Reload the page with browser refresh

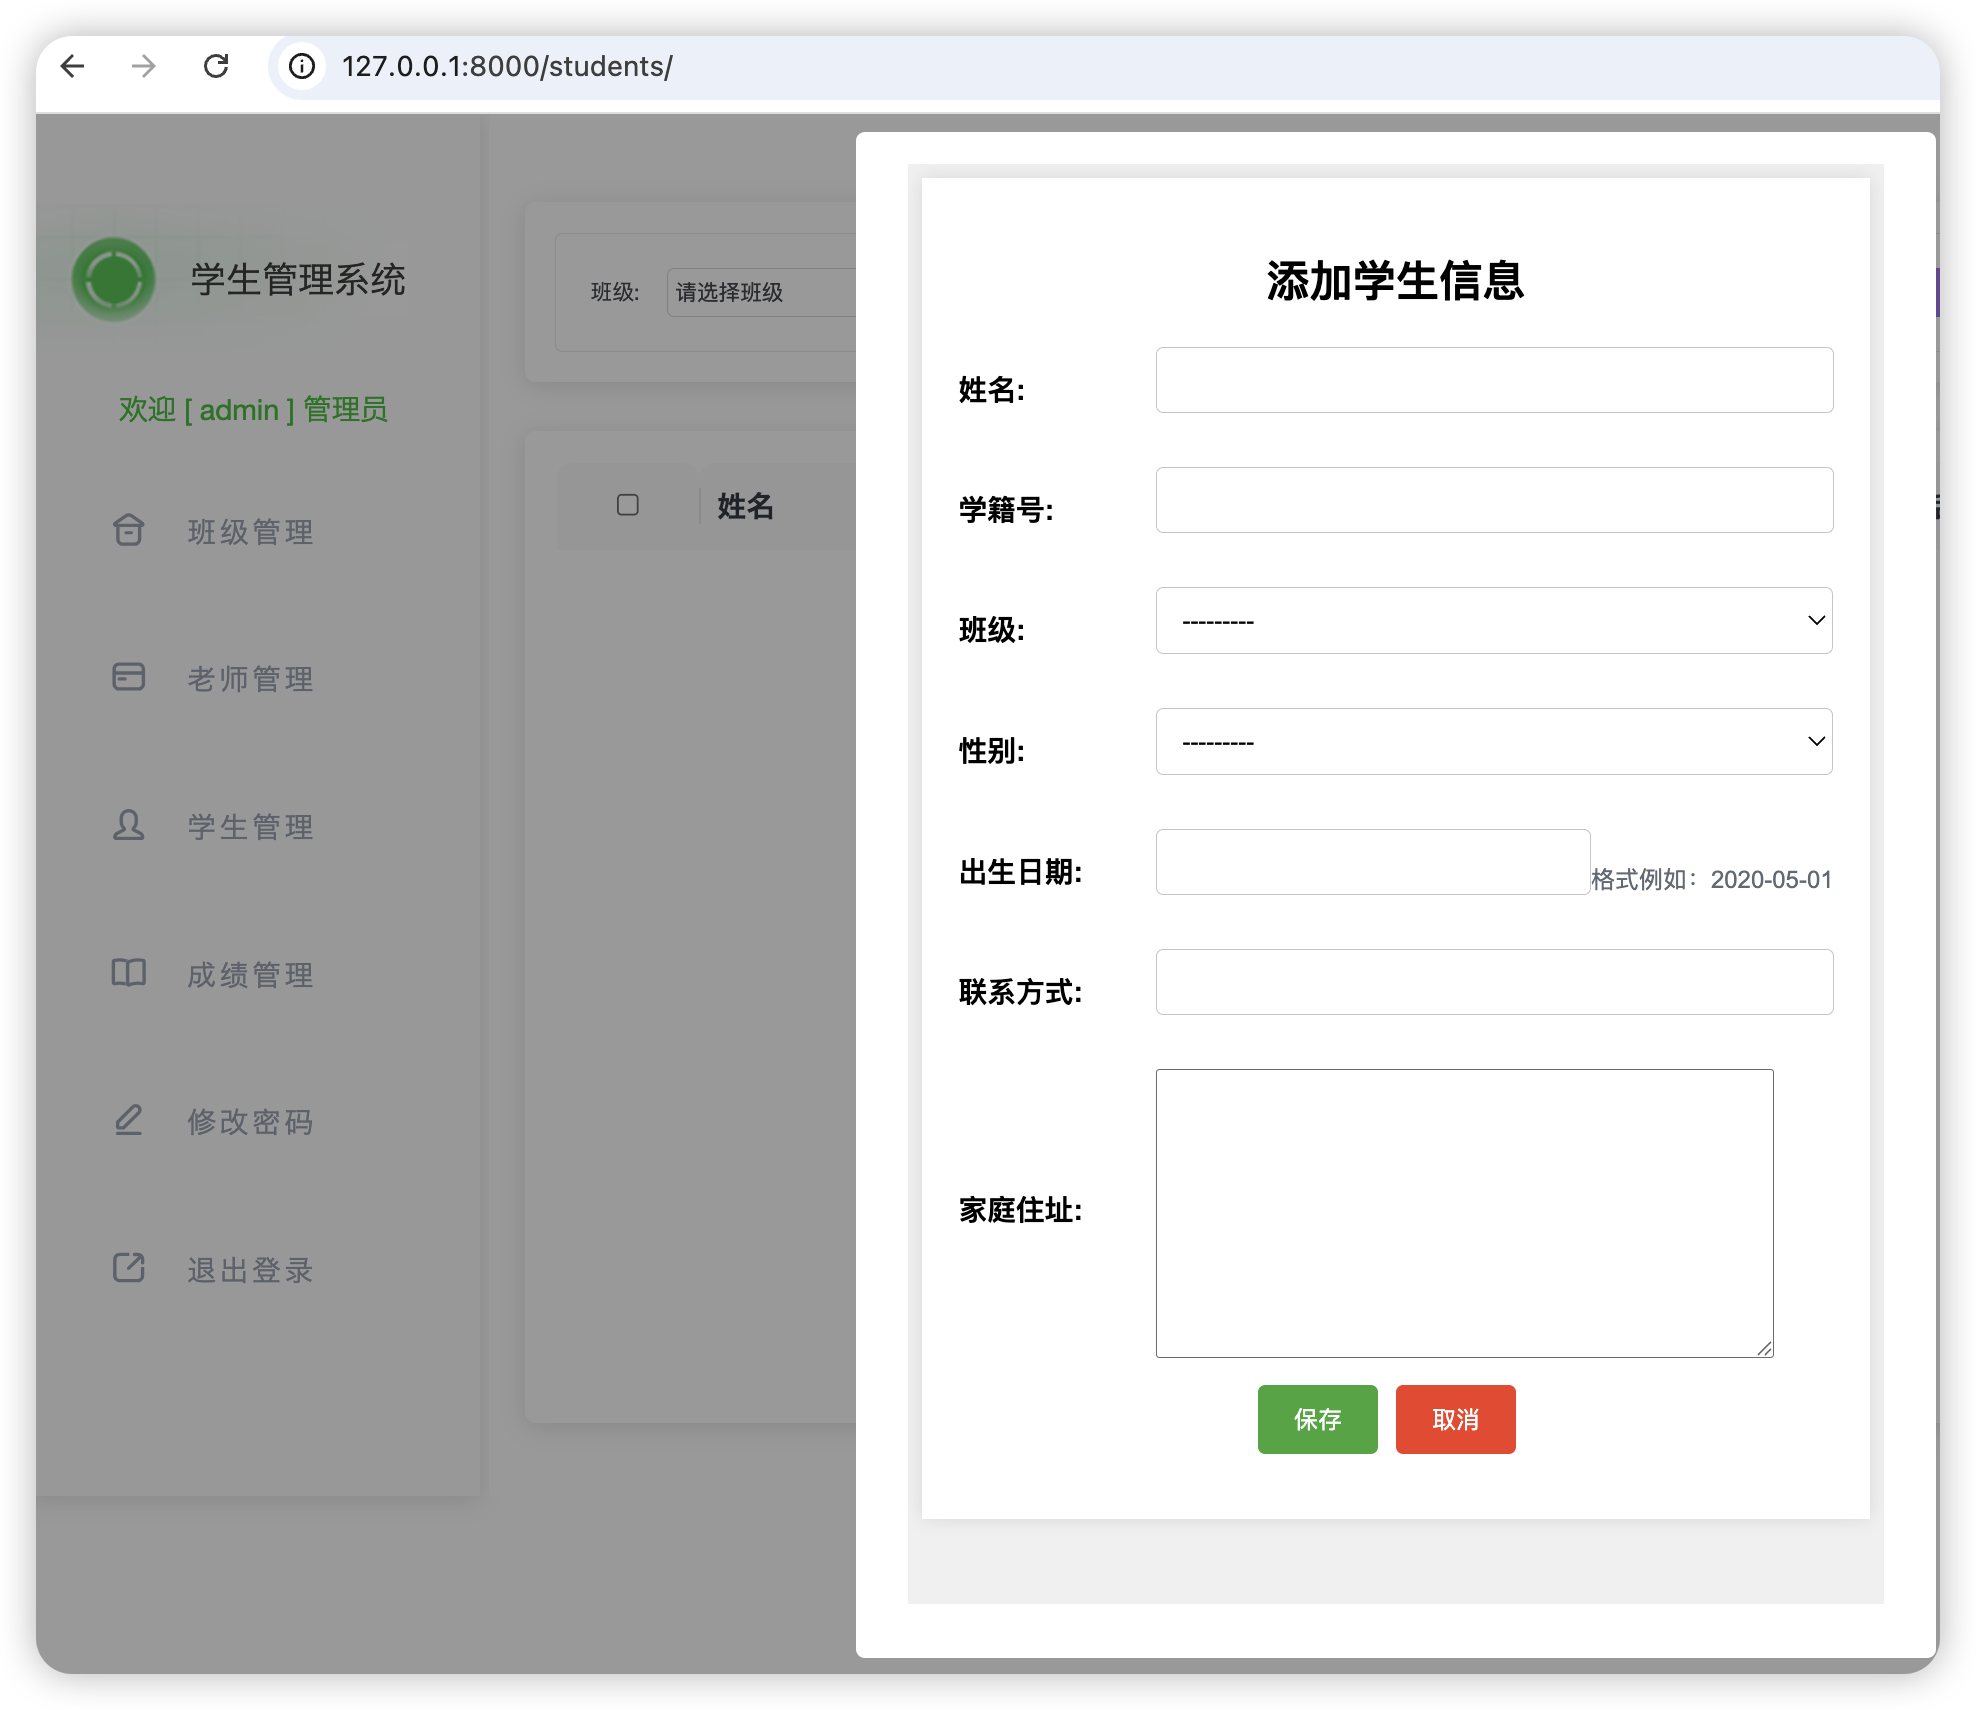pos(216,66)
